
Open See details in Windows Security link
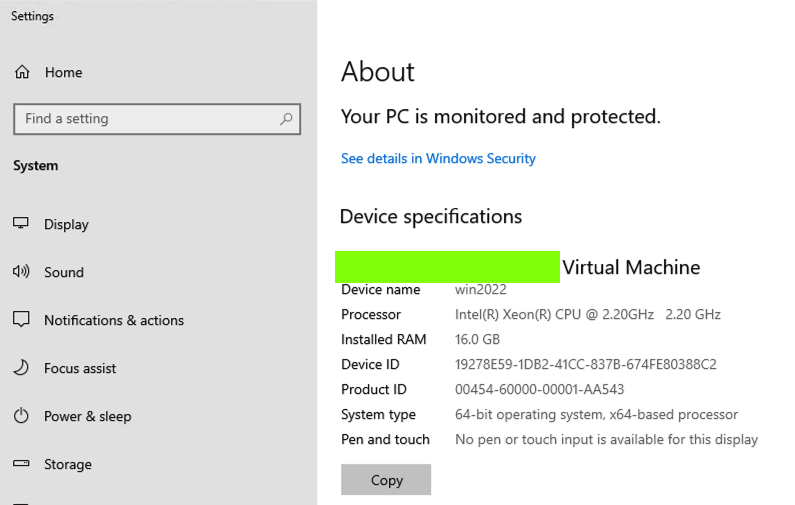(x=438, y=159)
